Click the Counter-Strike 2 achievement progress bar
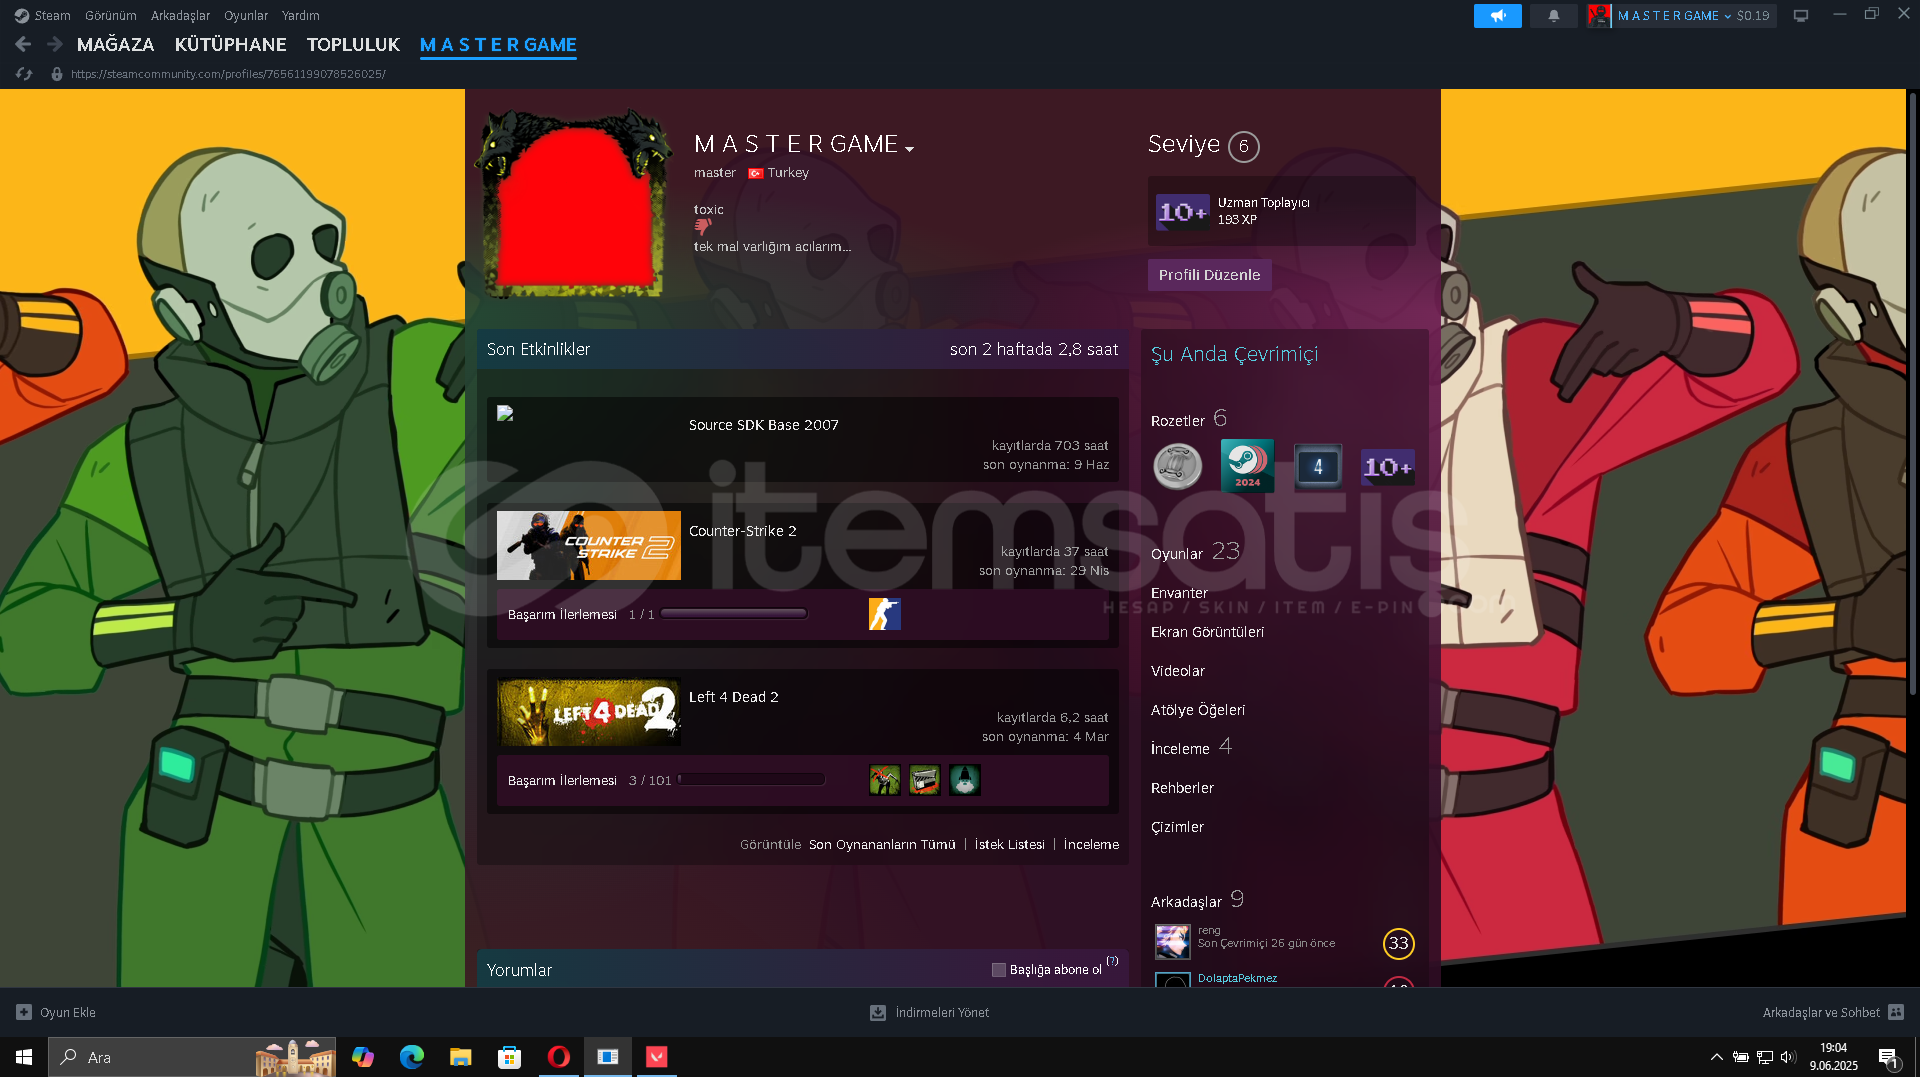The width and height of the screenshot is (1920, 1077). (733, 614)
